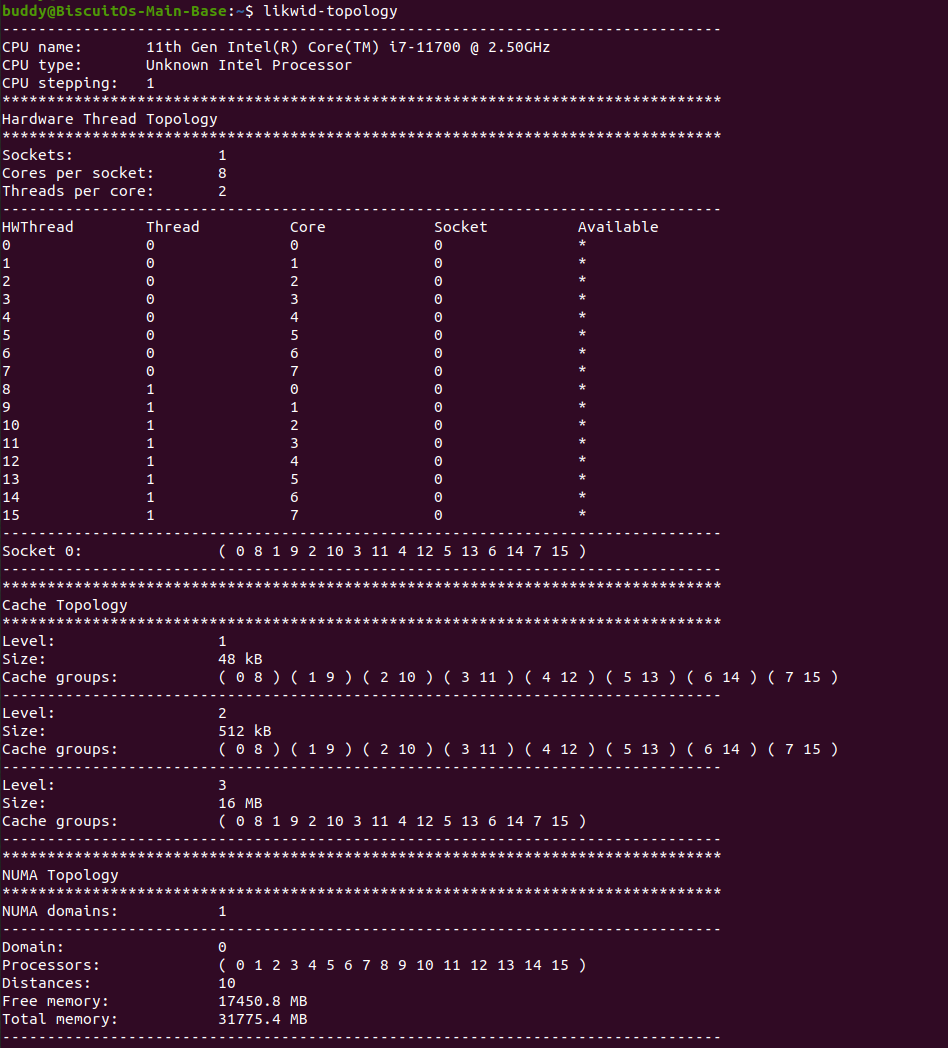
Task: Click the likwid-topology command text
Action: coord(330,11)
